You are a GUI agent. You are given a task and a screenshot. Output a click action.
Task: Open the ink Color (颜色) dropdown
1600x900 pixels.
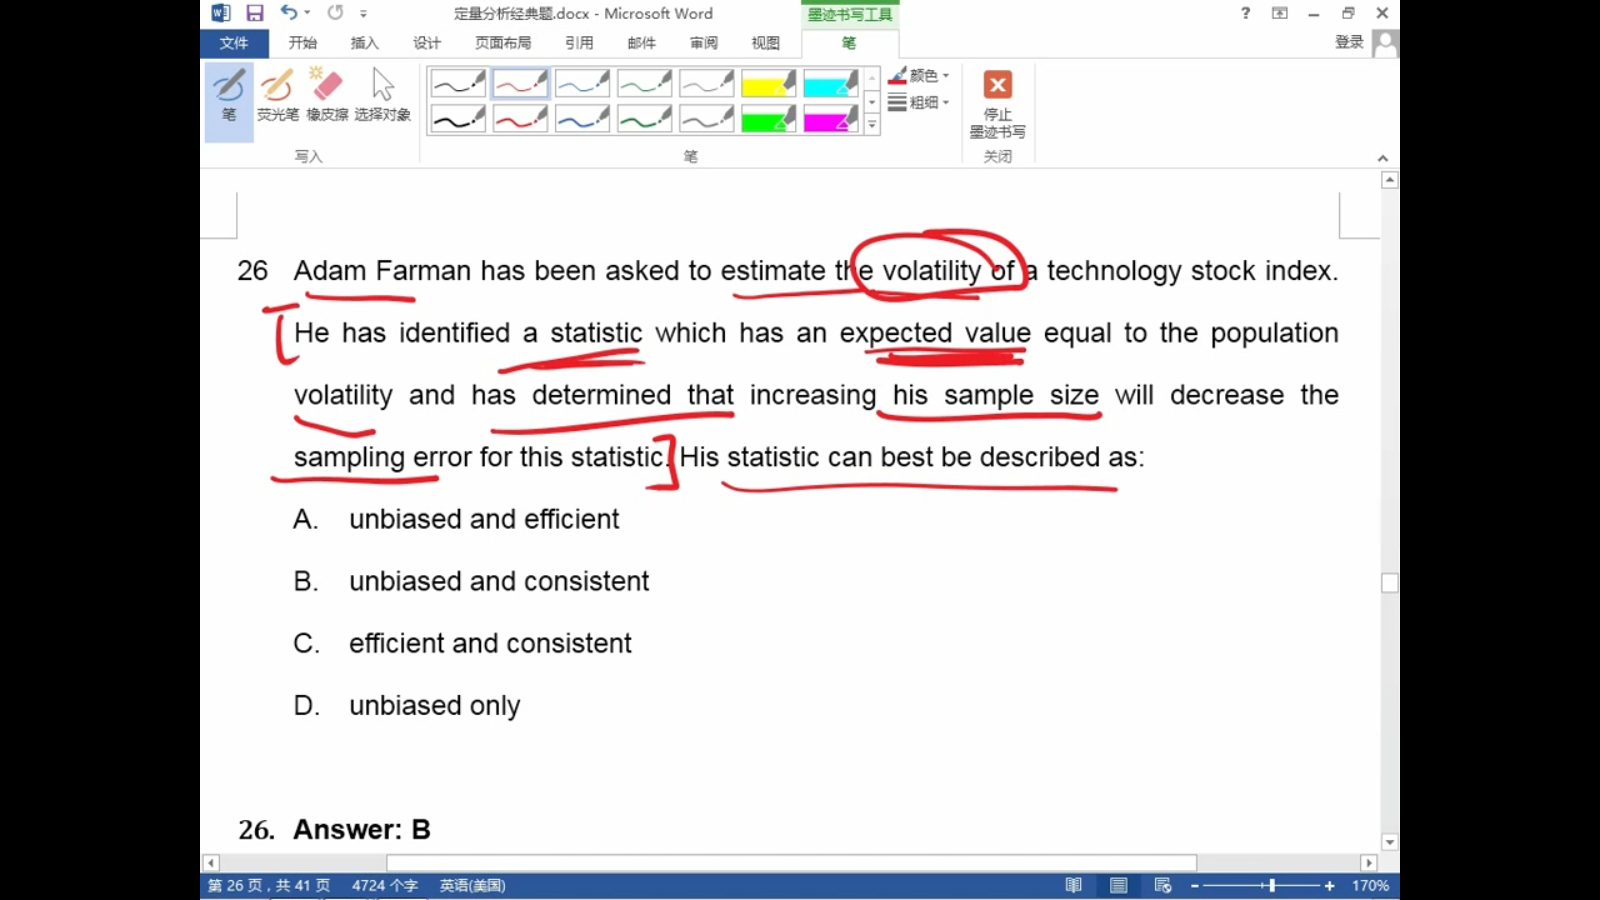point(919,76)
